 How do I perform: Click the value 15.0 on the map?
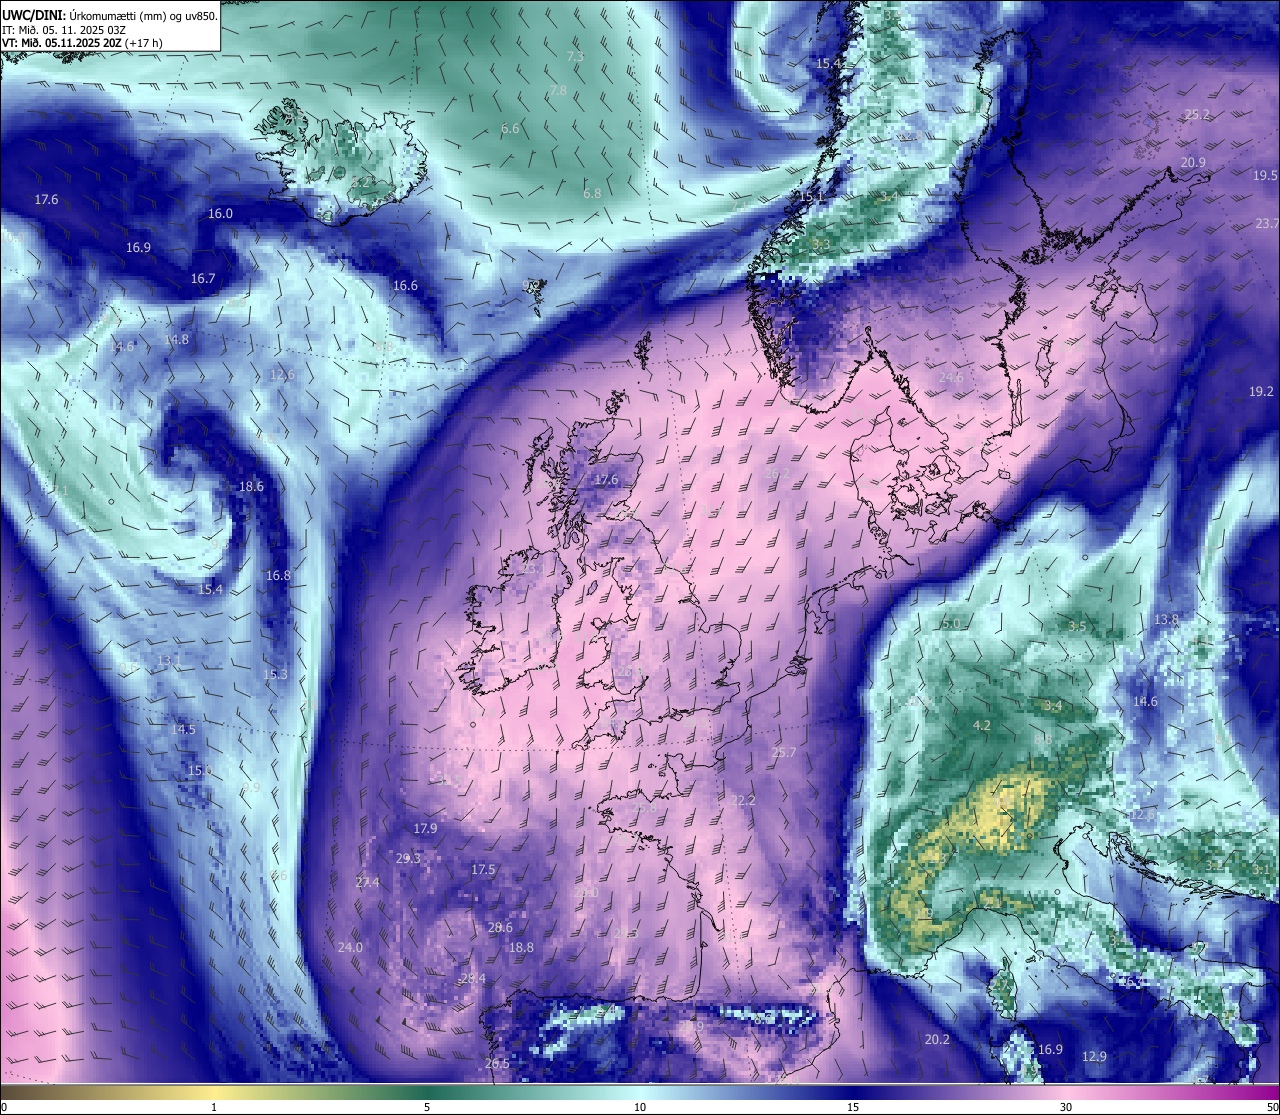(200, 771)
